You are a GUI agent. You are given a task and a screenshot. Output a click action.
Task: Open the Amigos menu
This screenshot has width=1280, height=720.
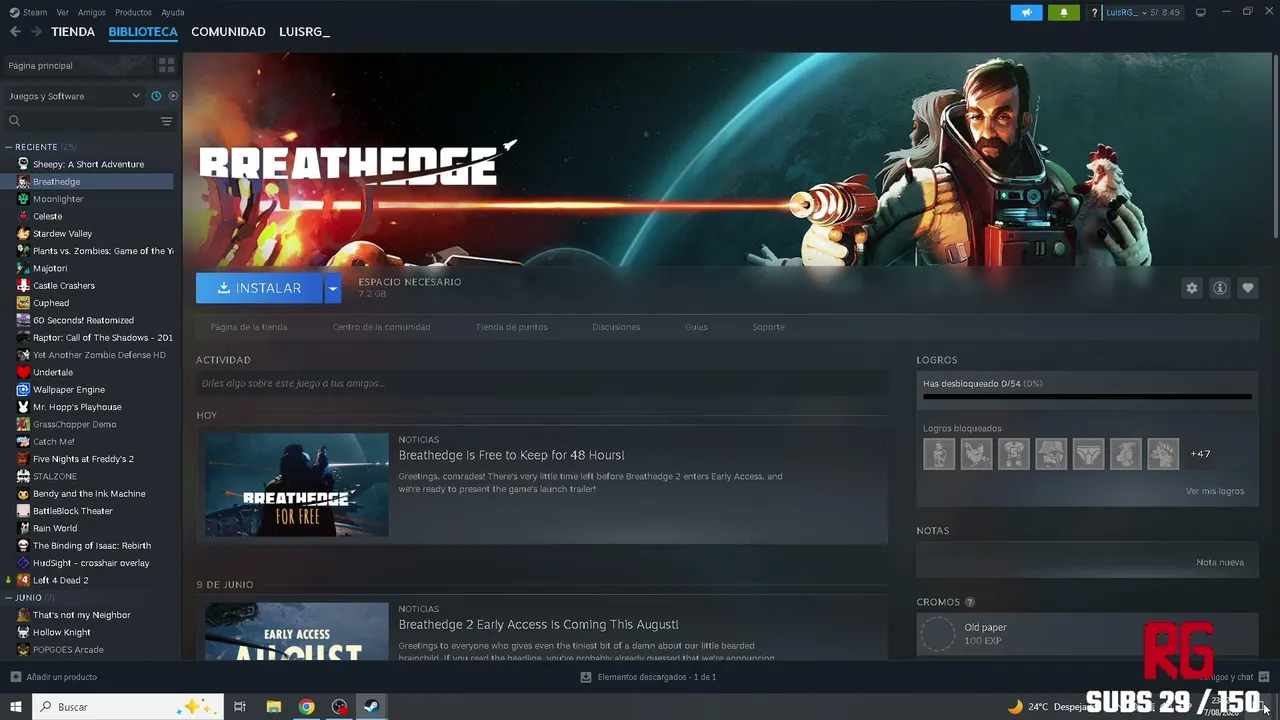[x=92, y=12]
